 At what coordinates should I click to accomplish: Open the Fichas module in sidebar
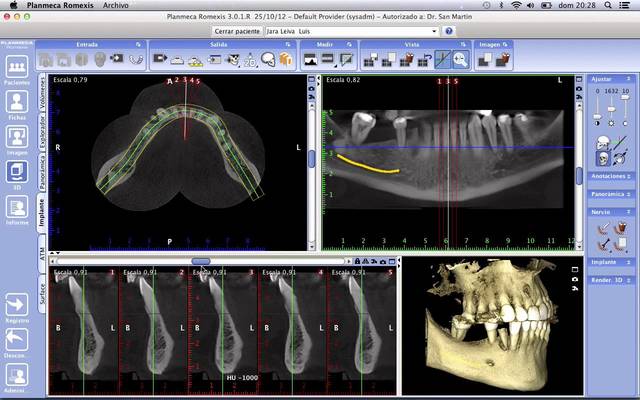pyautogui.click(x=17, y=102)
